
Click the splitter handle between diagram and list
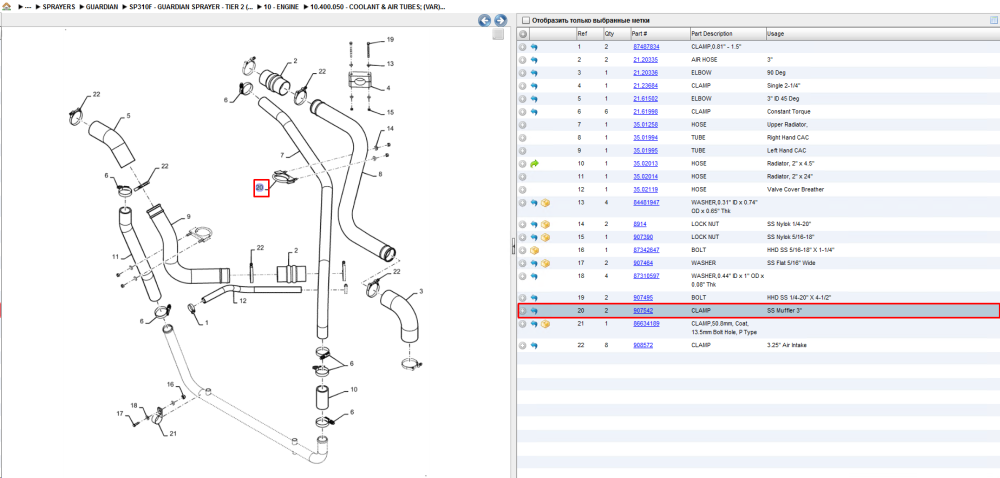[x=513, y=247]
